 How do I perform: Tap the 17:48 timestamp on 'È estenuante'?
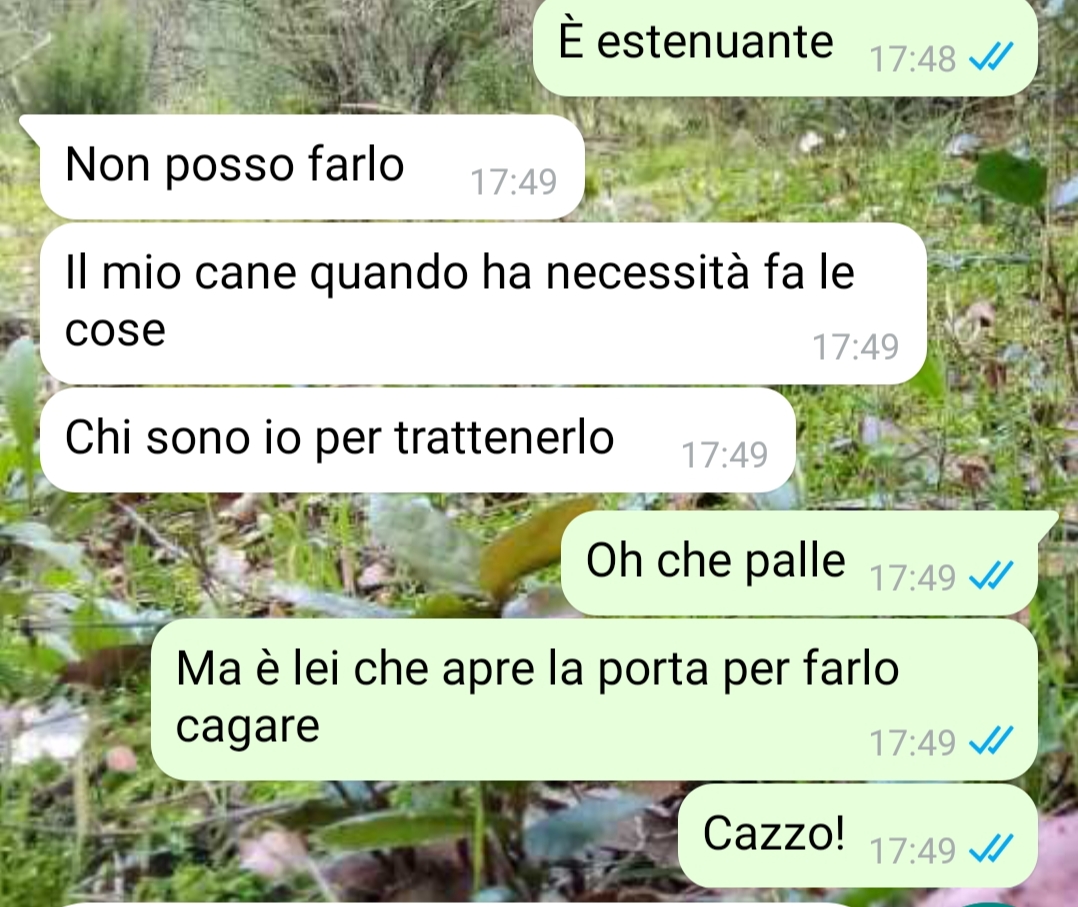tap(912, 59)
